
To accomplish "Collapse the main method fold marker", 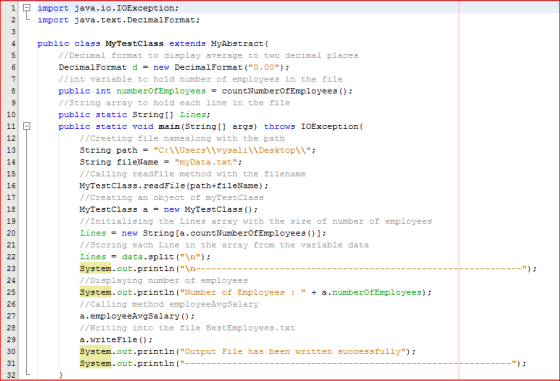I will [x=26, y=126].
